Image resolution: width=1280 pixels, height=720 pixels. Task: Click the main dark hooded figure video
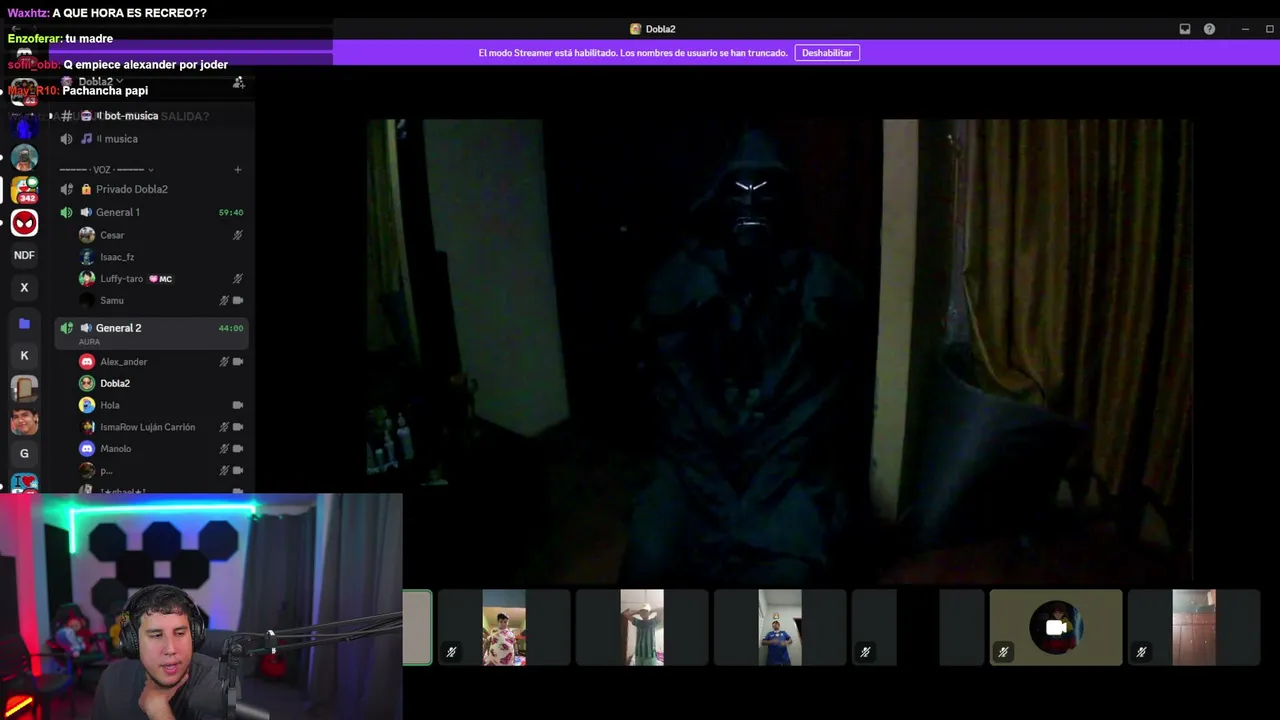pos(779,350)
